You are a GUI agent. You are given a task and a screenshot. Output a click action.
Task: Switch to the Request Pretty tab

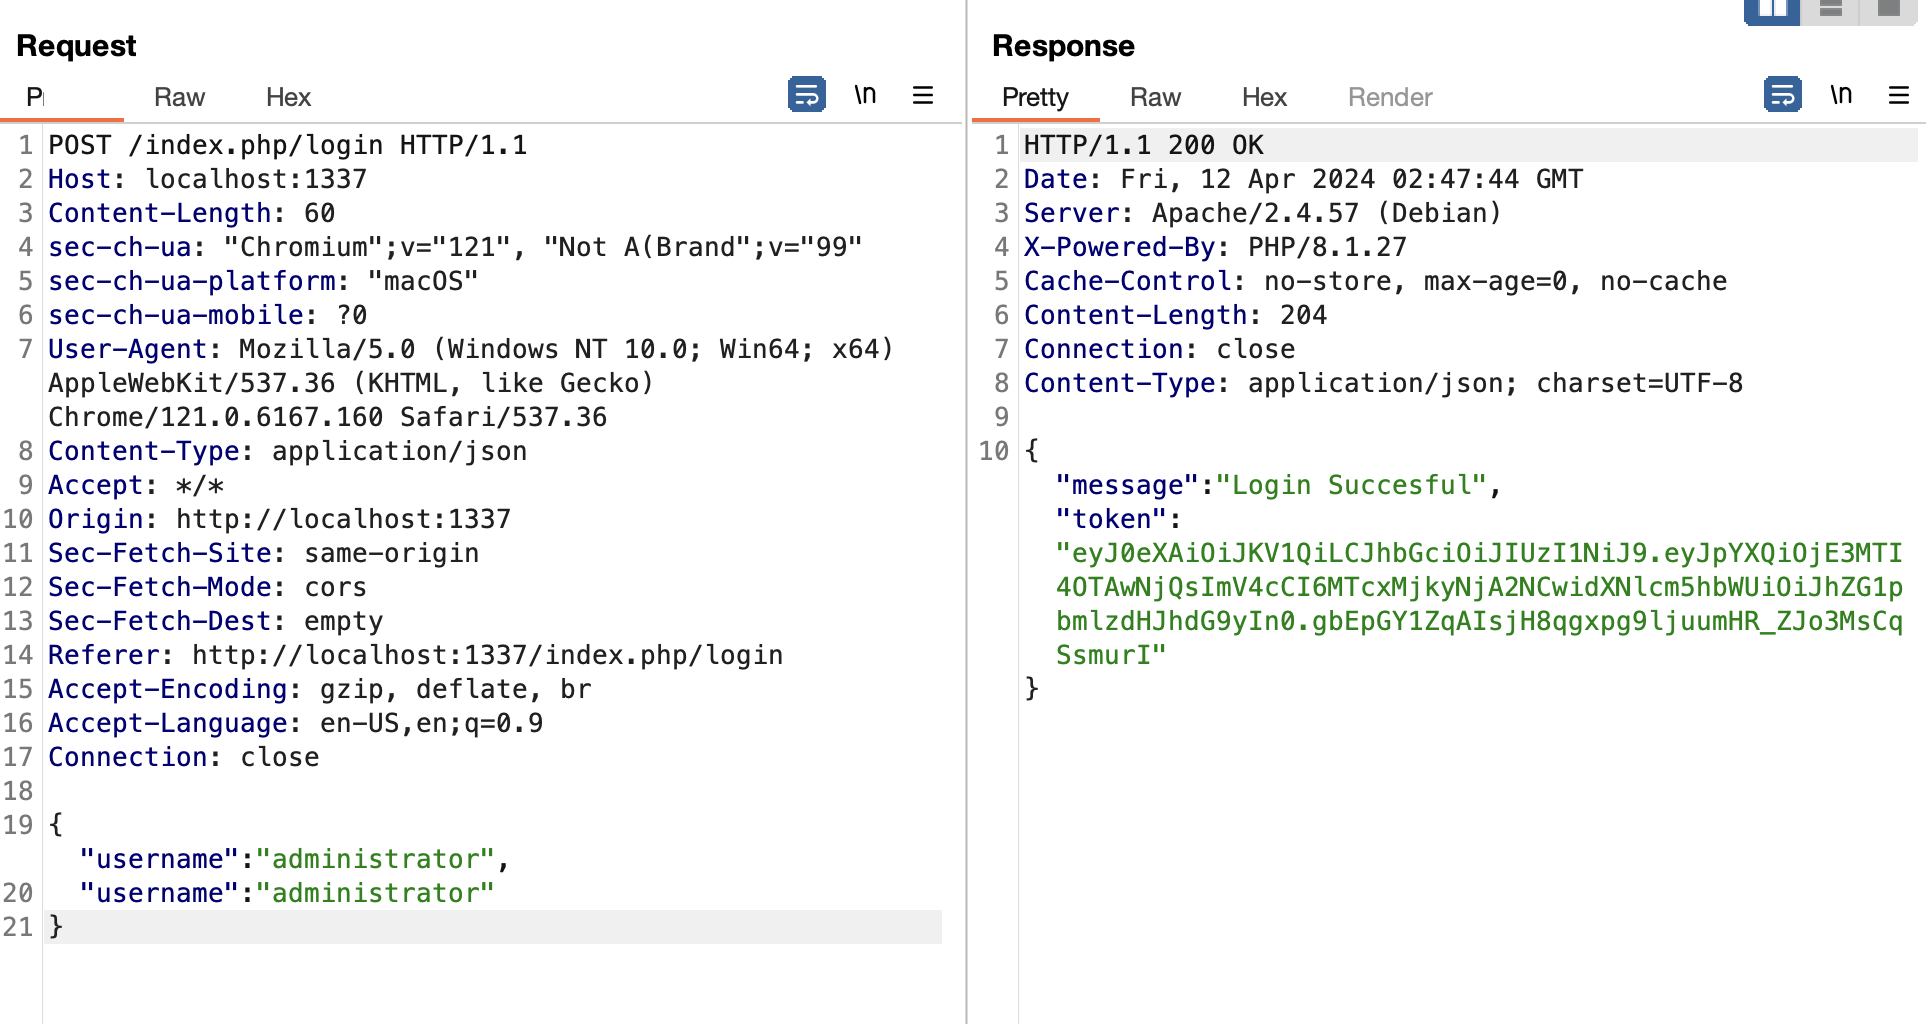click(x=36, y=97)
